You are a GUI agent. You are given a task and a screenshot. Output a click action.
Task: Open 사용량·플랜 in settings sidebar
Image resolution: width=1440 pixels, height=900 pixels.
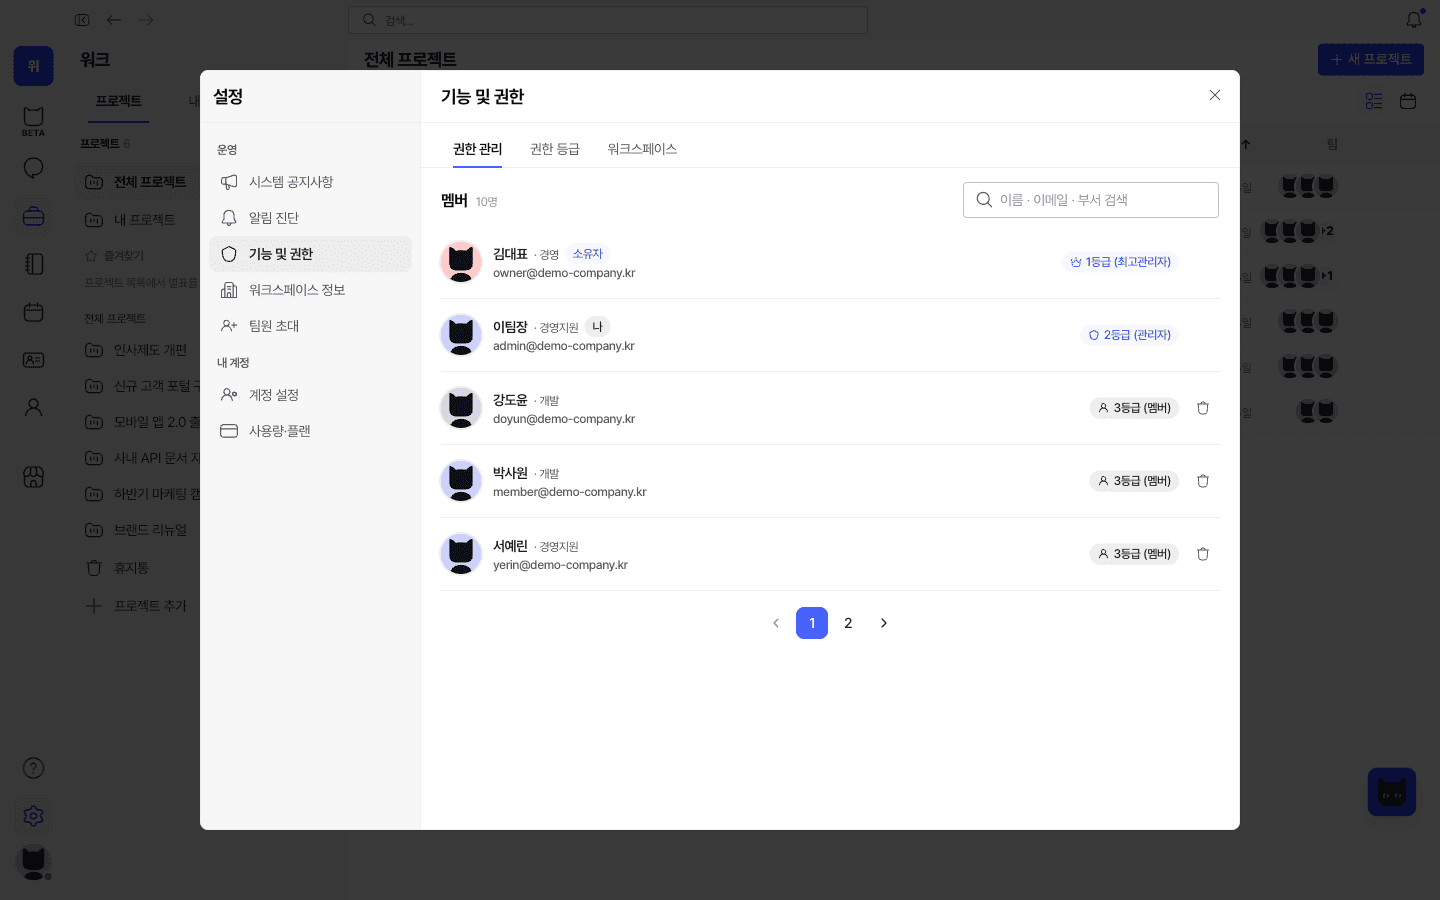pyautogui.click(x=310, y=431)
